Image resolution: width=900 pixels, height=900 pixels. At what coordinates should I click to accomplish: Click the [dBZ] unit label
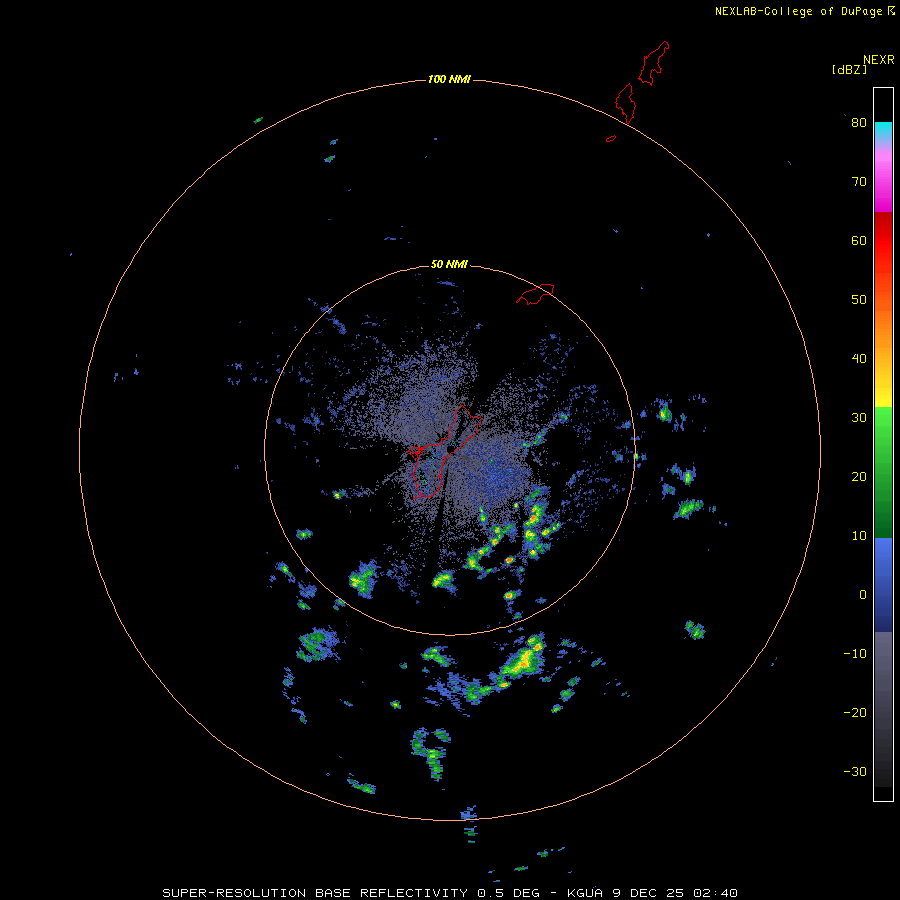(x=849, y=70)
